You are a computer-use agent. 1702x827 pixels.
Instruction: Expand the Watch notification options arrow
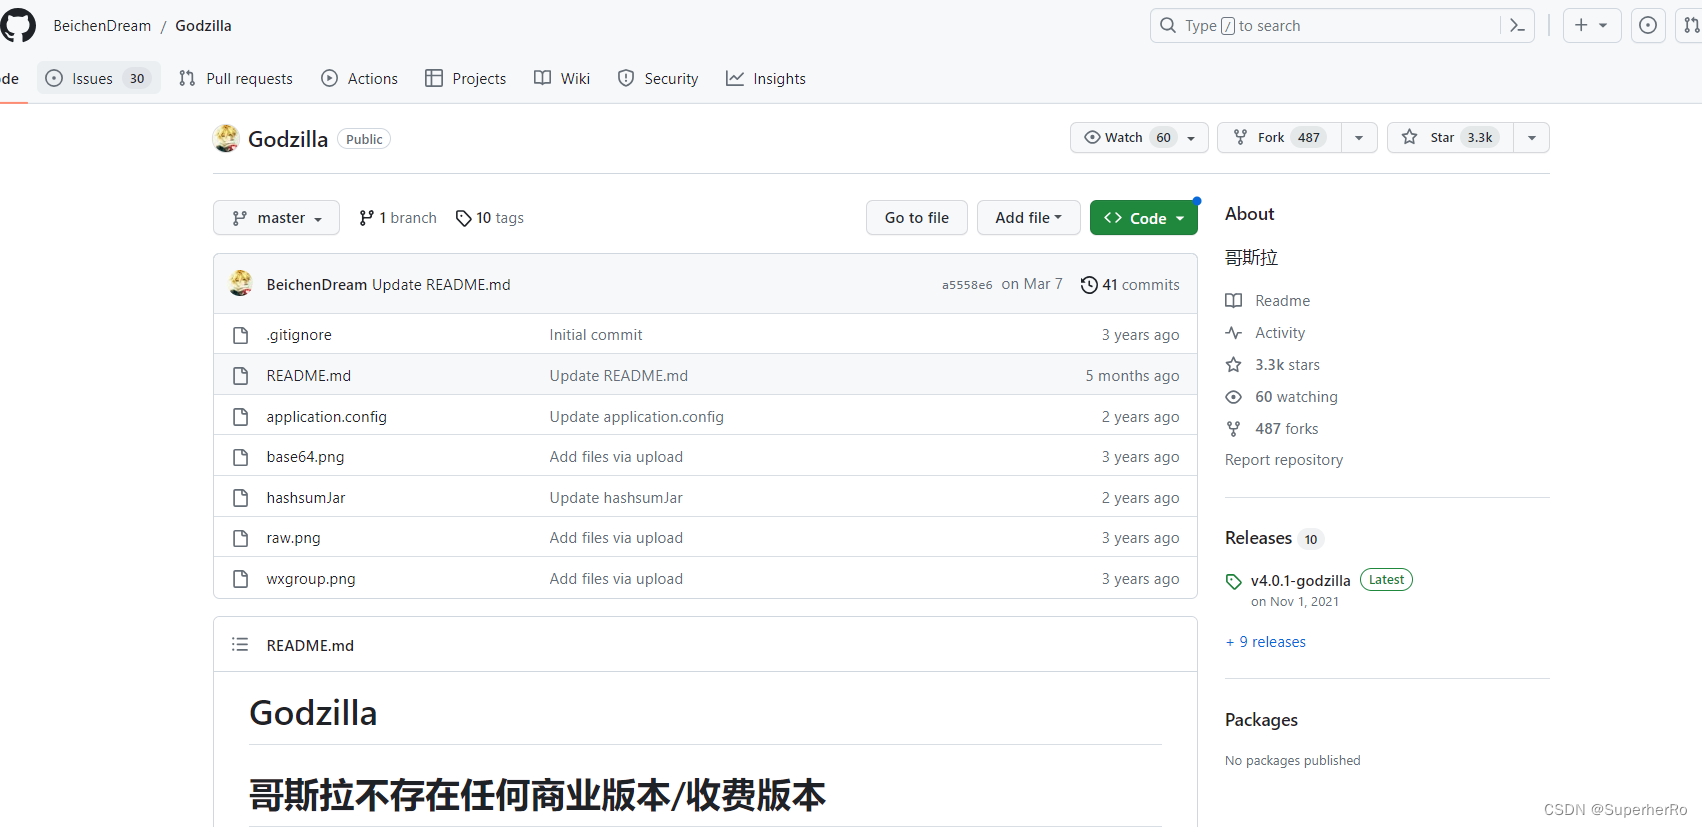point(1191,138)
